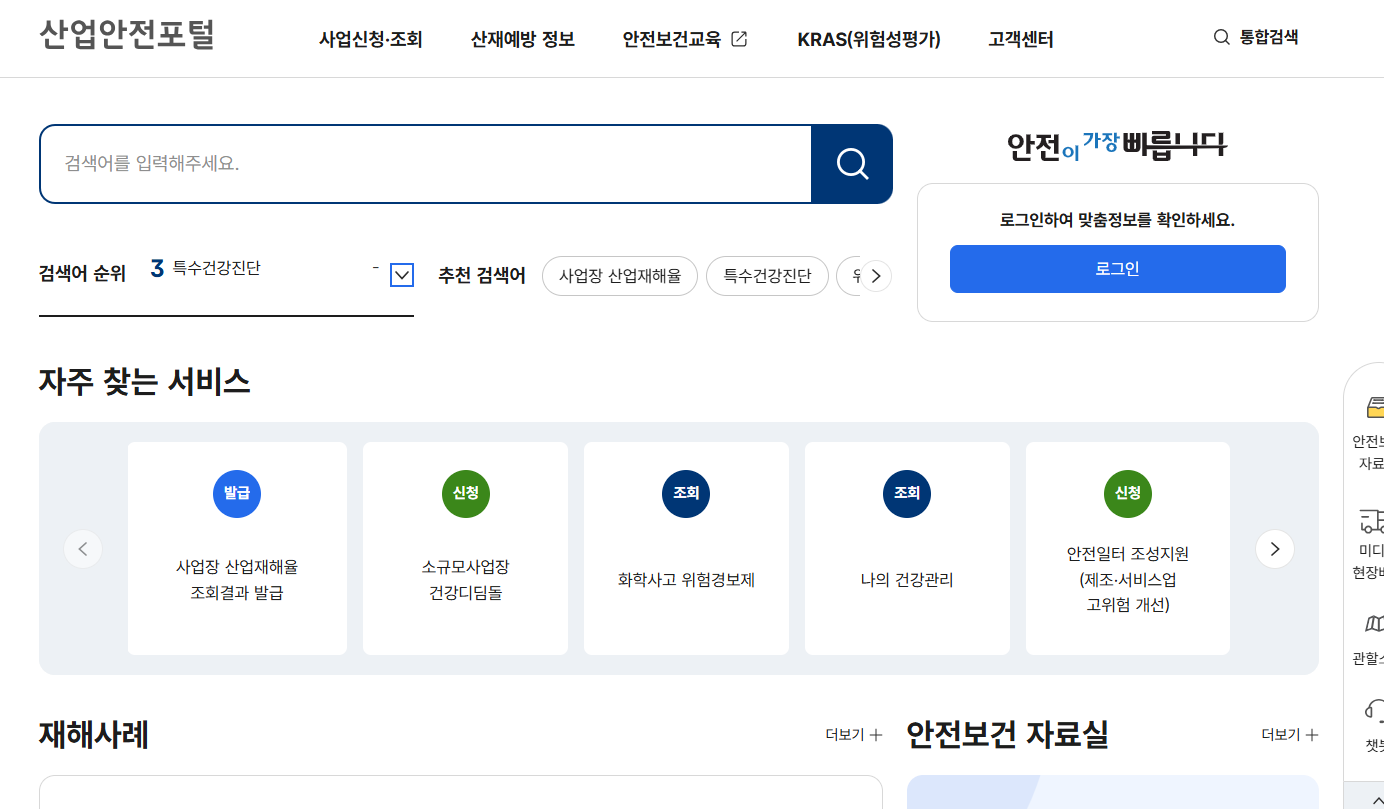Click the blue 로그인 button

1118,269
